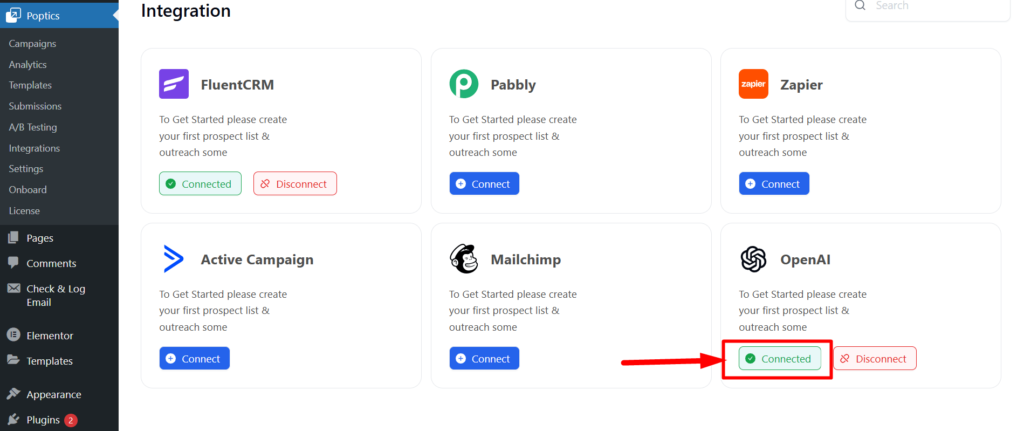
Task: Focus the Search input field
Action: tap(928, 7)
